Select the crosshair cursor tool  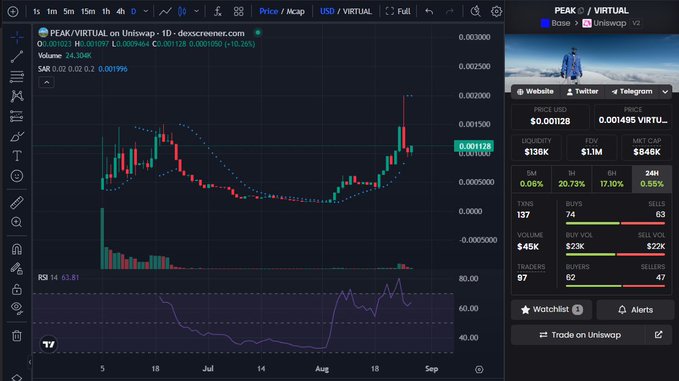pos(17,38)
